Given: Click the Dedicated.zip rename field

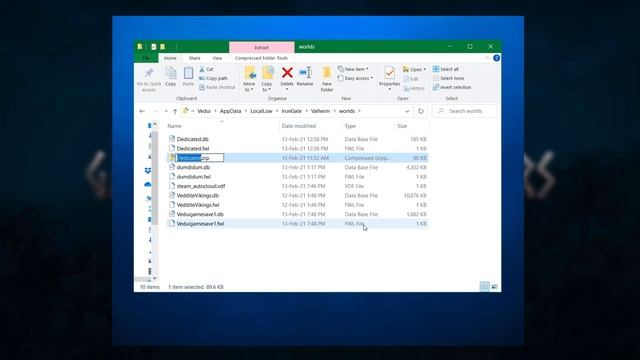Looking at the screenshot, I should 200,158.
